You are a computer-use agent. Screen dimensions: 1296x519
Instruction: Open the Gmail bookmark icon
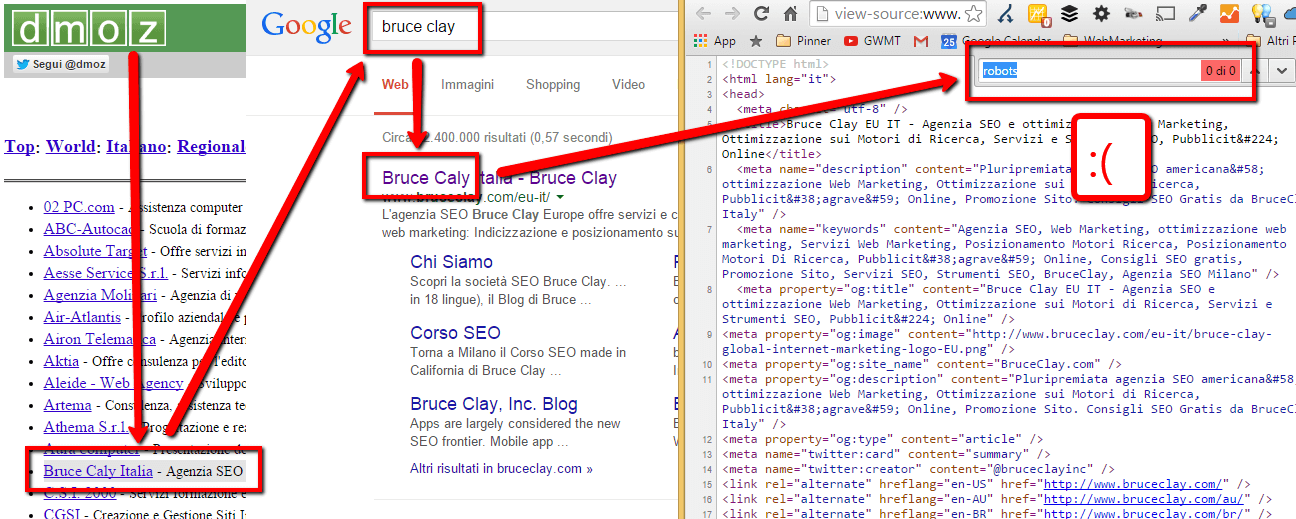[x=921, y=41]
